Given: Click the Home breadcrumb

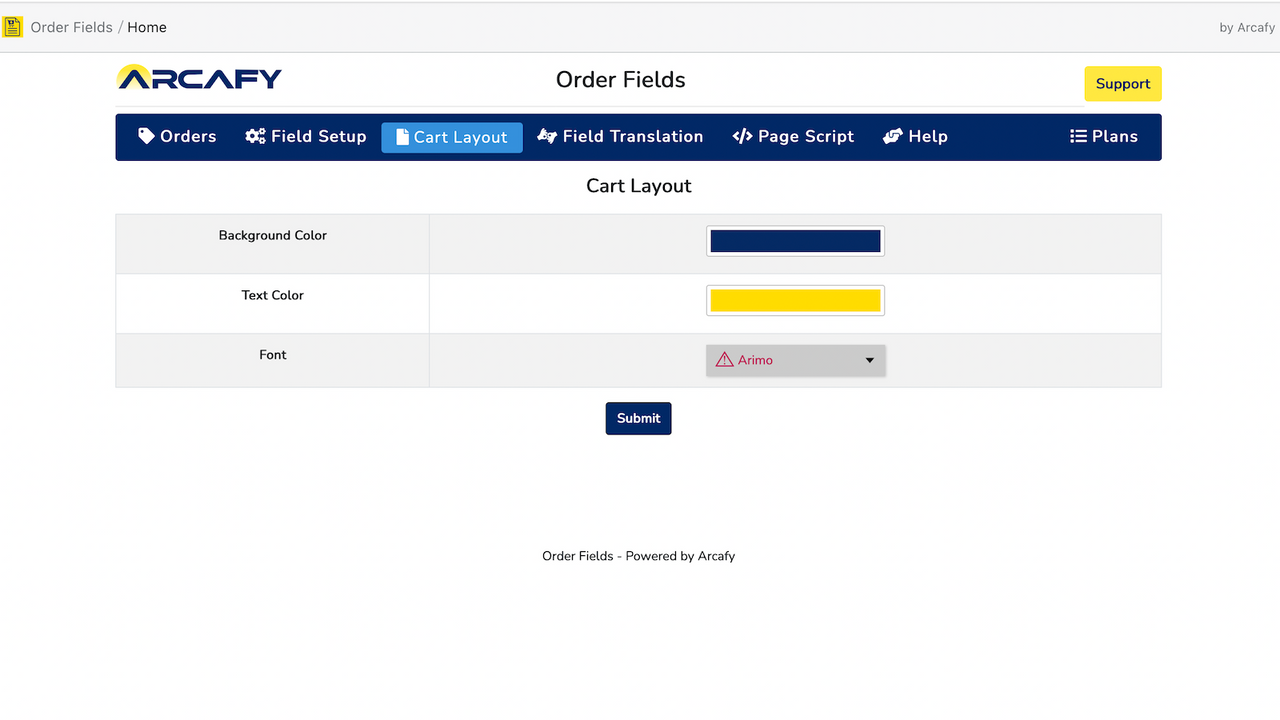Looking at the screenshot, I should point(147,27).
